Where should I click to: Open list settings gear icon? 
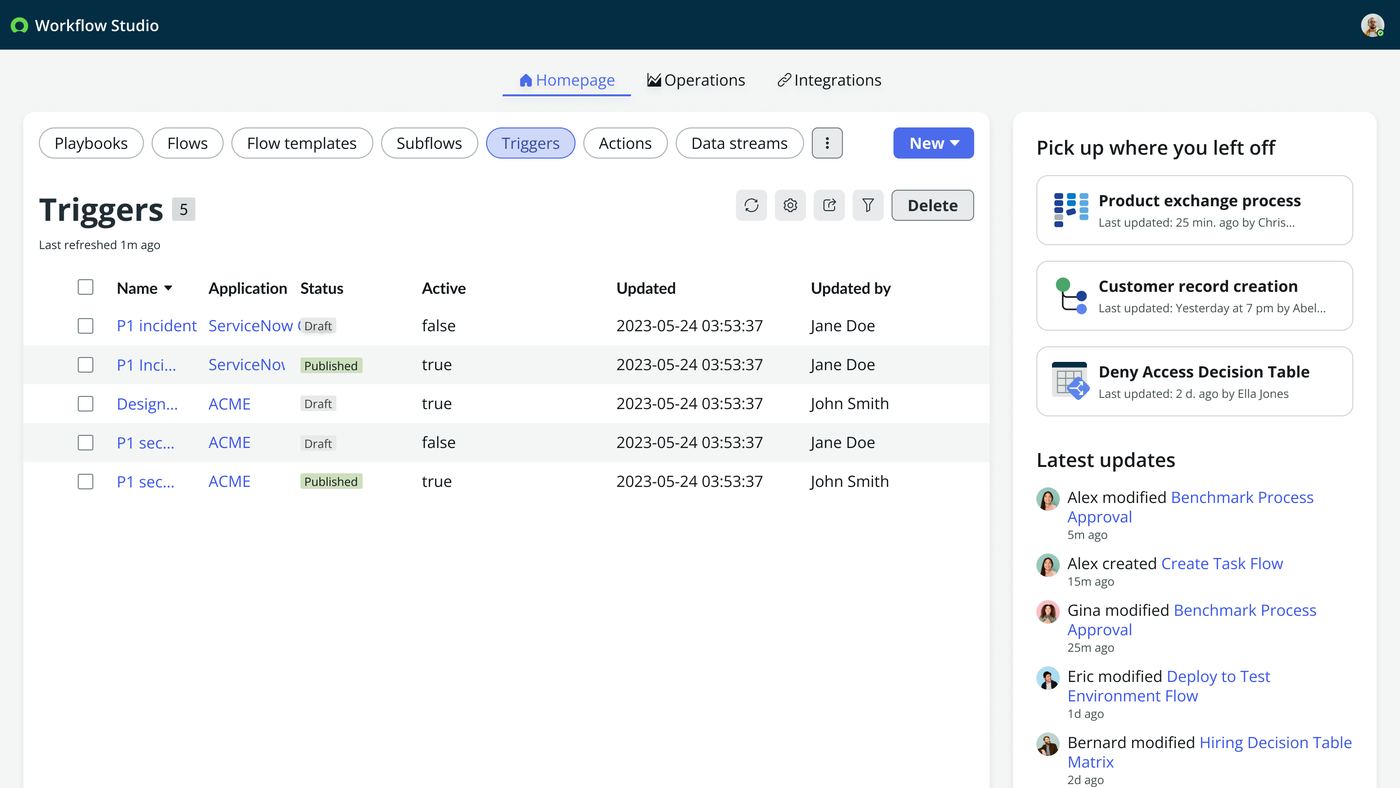[790, 205]
